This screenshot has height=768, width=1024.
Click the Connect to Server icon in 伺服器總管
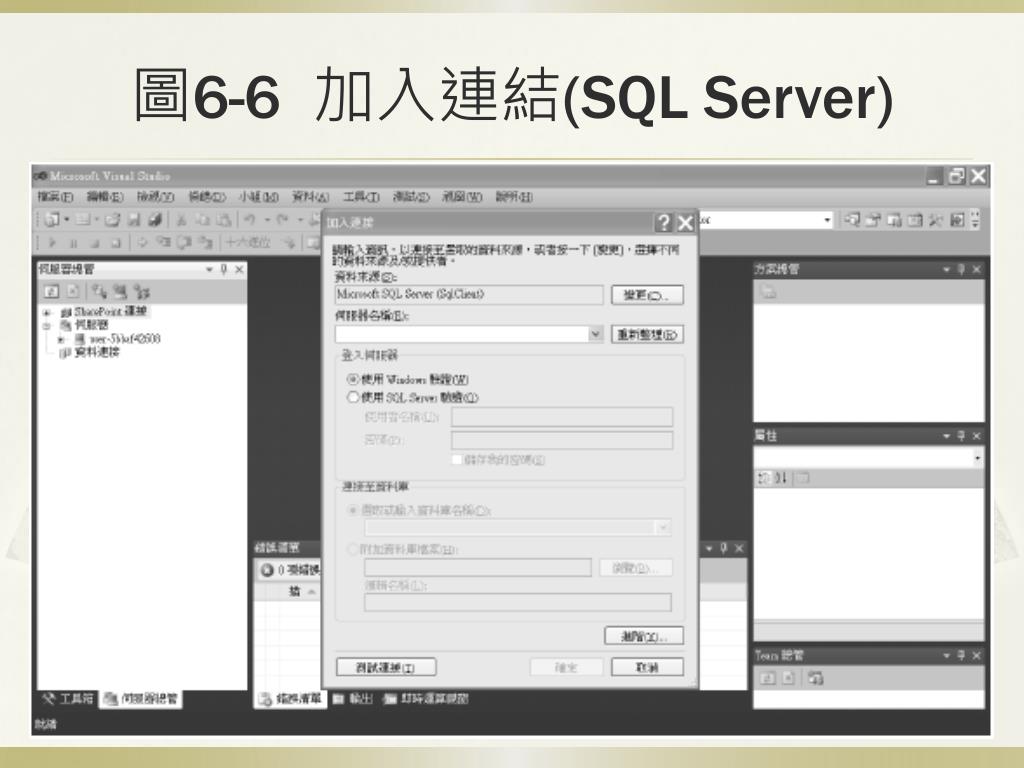click(x=120, y=291)
